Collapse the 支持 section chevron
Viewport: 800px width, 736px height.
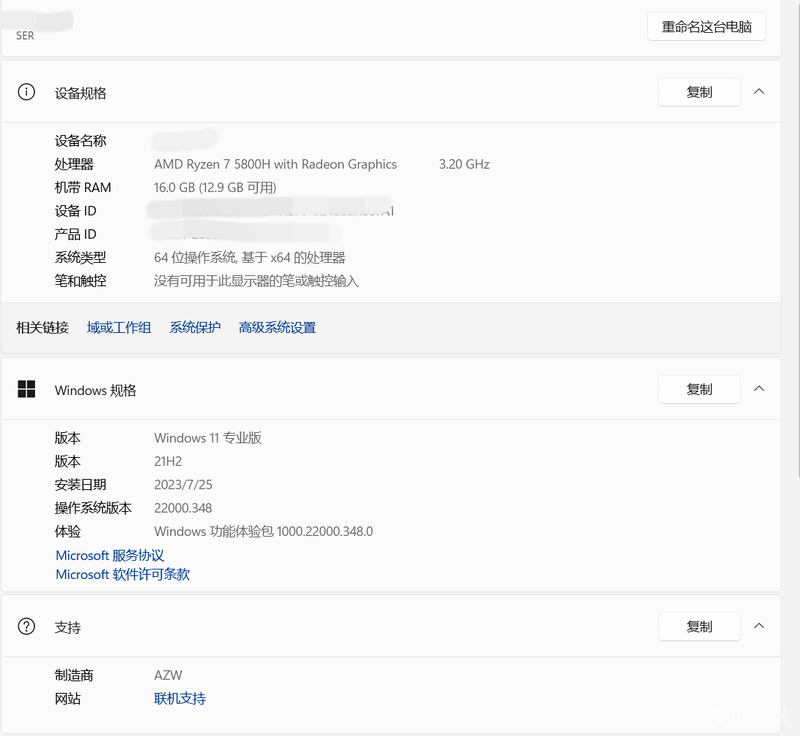point(759,626)
